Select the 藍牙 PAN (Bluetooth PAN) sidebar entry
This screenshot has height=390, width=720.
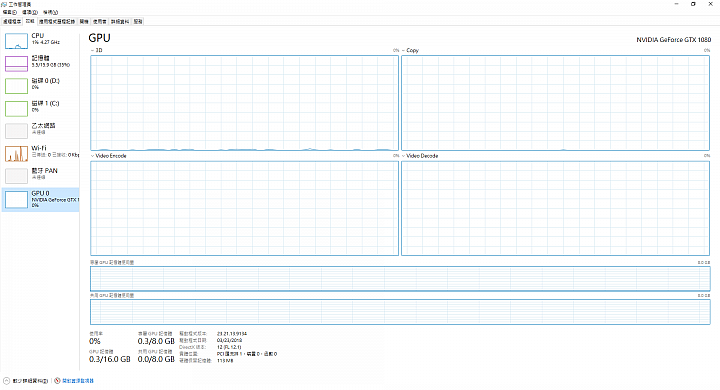click(x=40, y=175)
